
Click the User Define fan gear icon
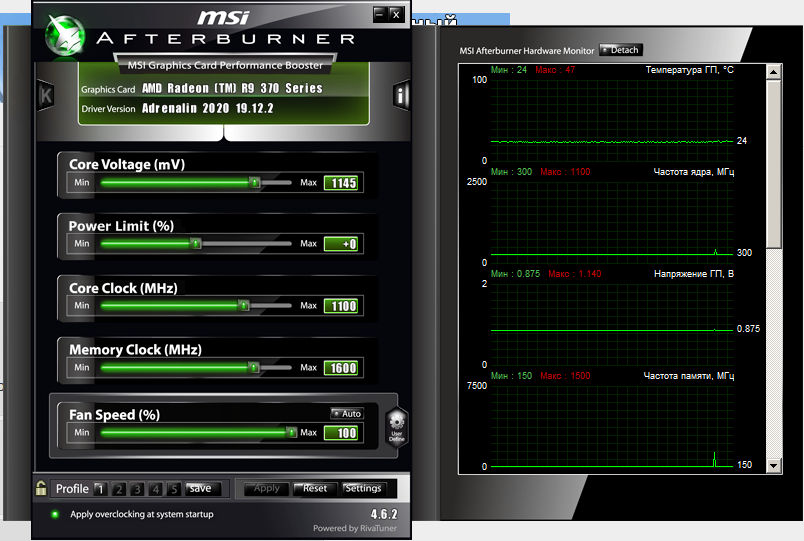(x=397, y=427)
